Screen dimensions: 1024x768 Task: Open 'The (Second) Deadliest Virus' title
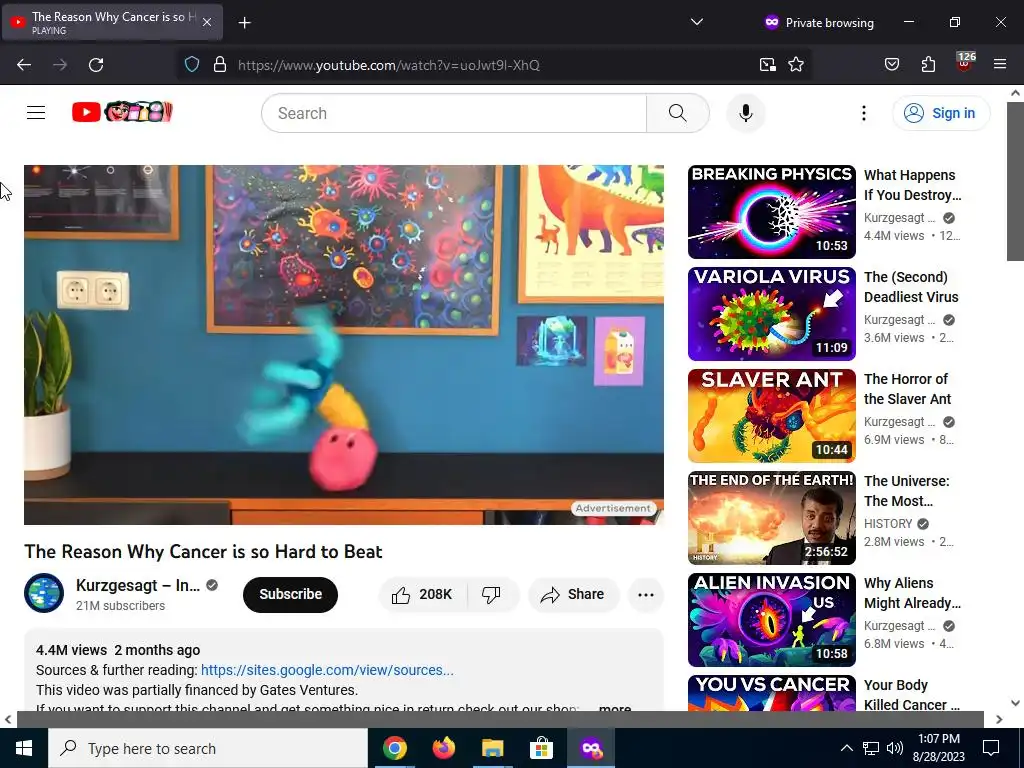(x=911, y=287)
